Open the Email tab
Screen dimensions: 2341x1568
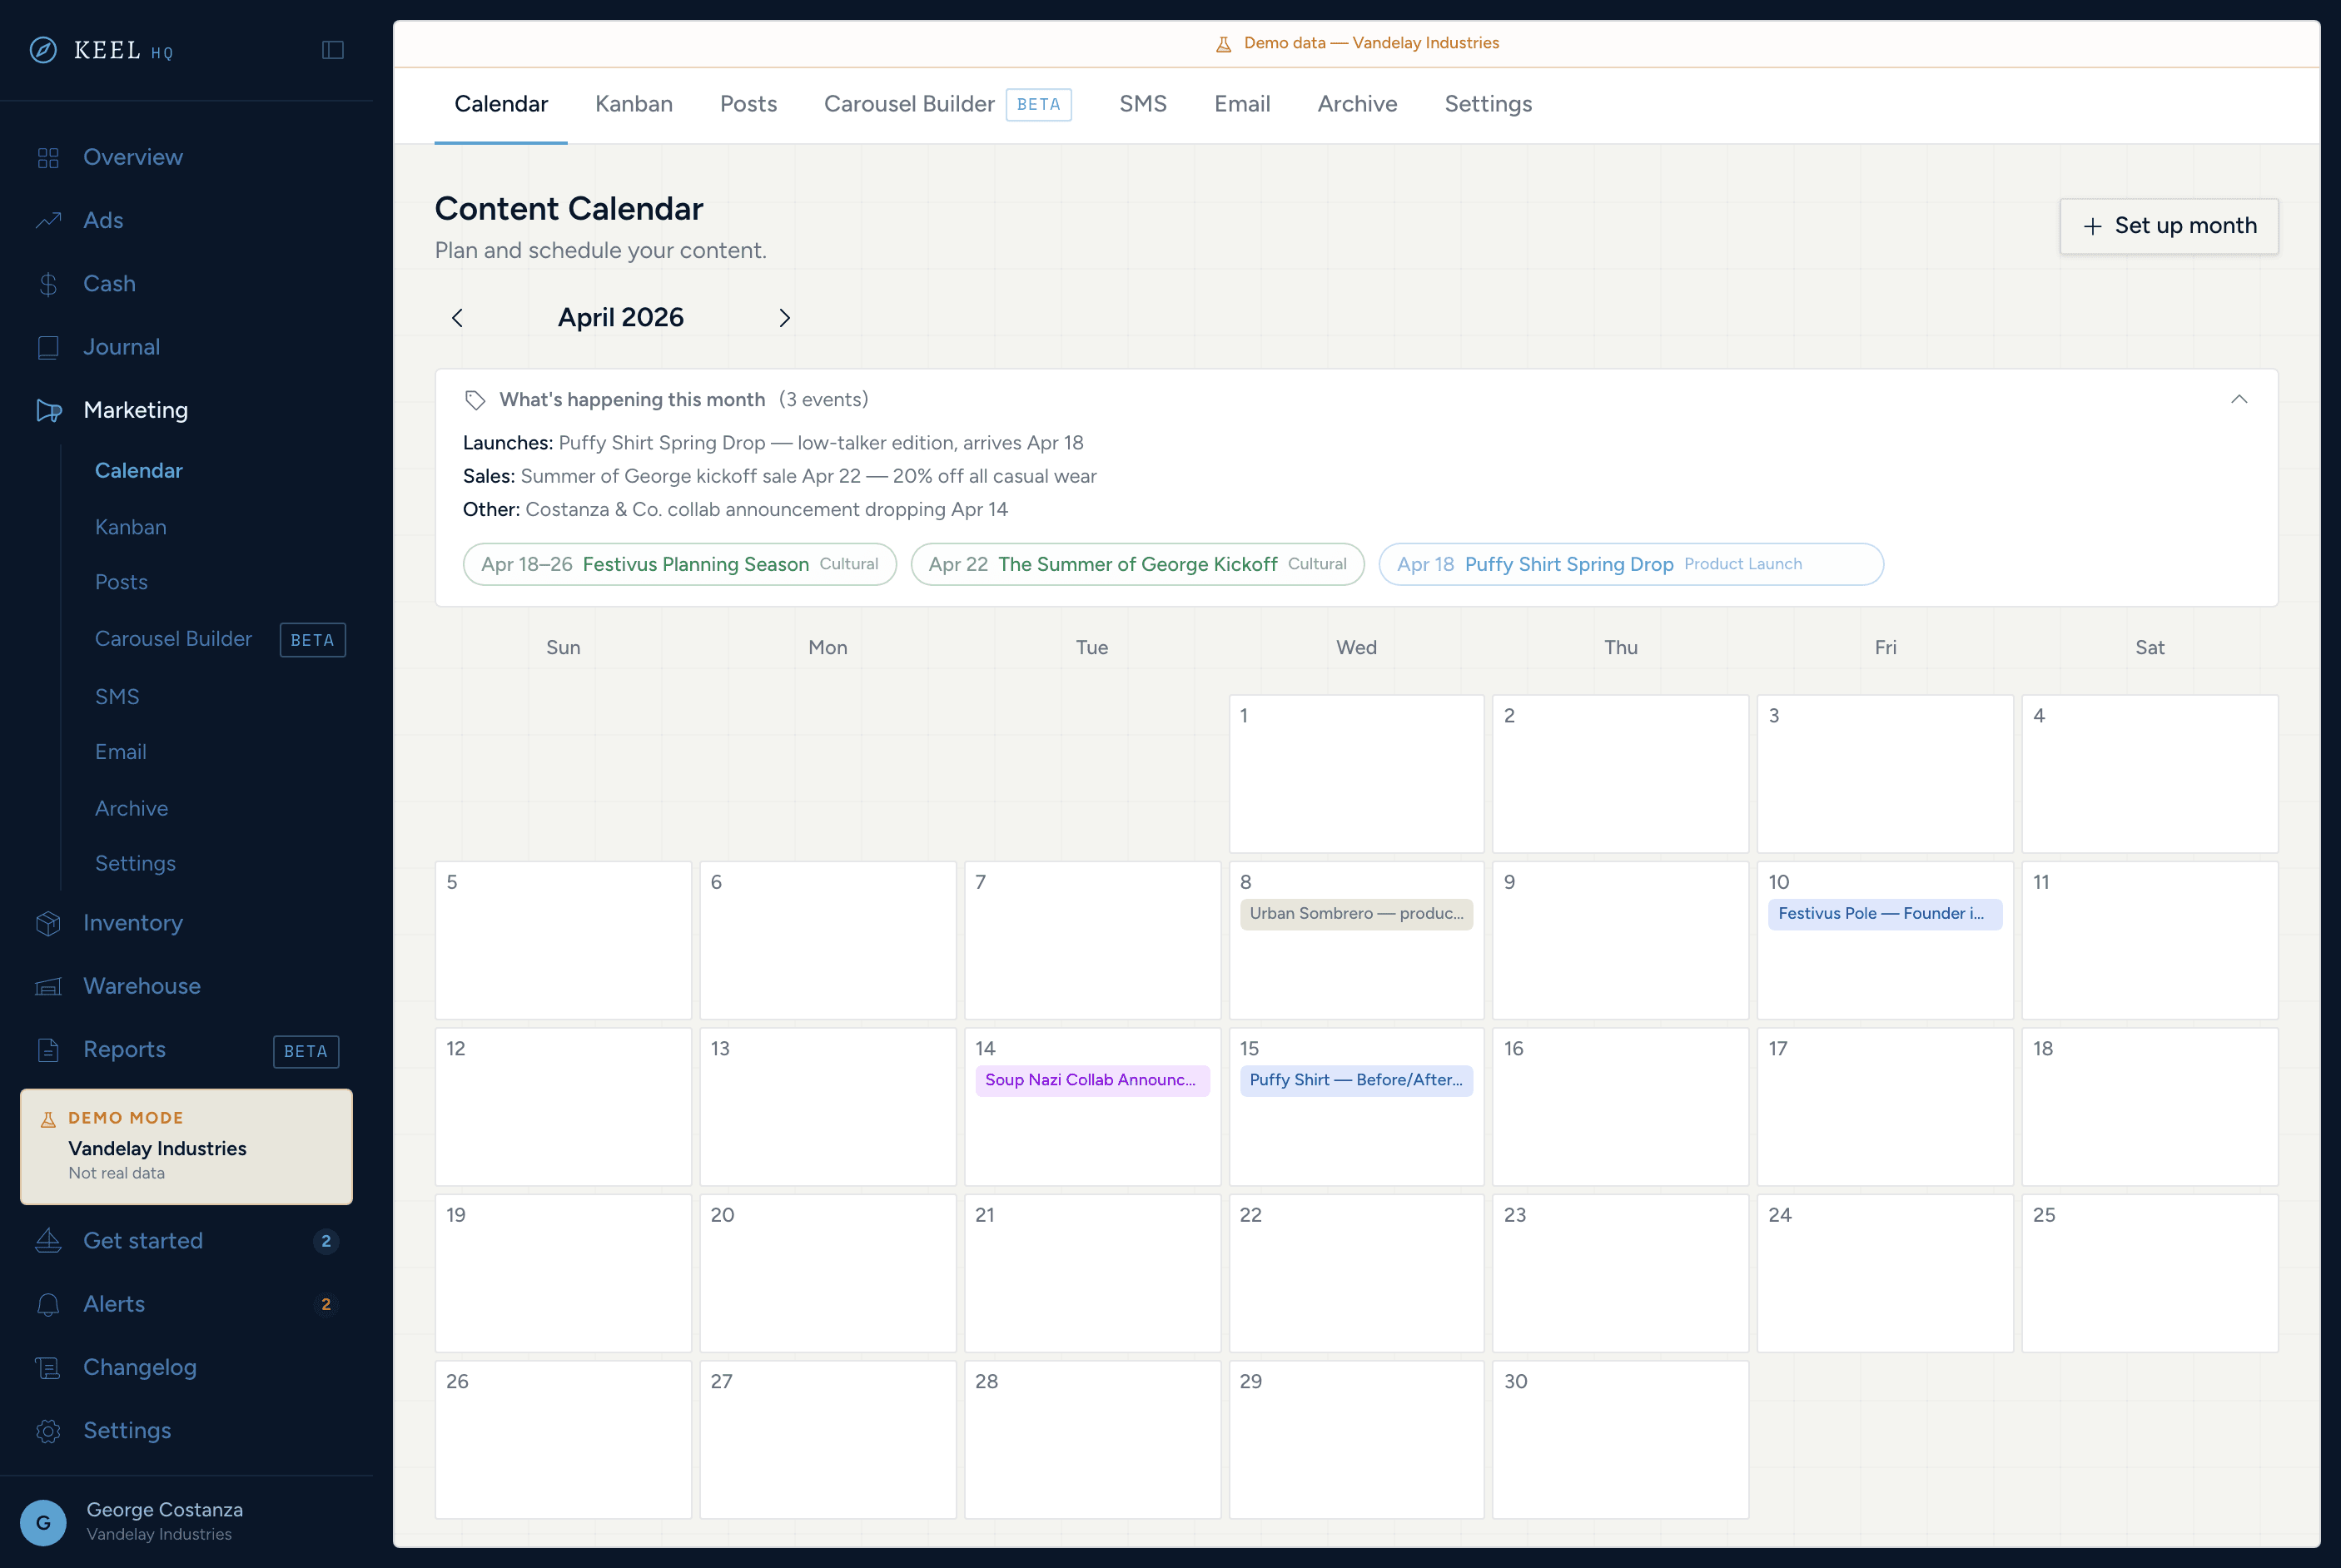1242,104
